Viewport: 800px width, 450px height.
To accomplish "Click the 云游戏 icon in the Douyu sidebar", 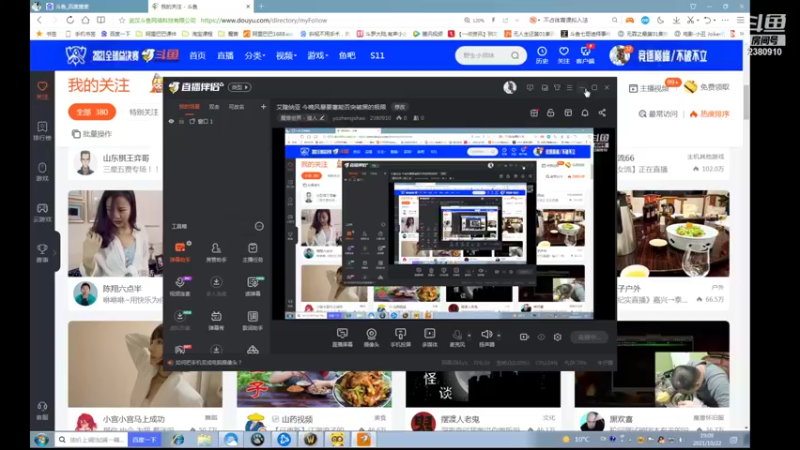I will click(42, 212).
